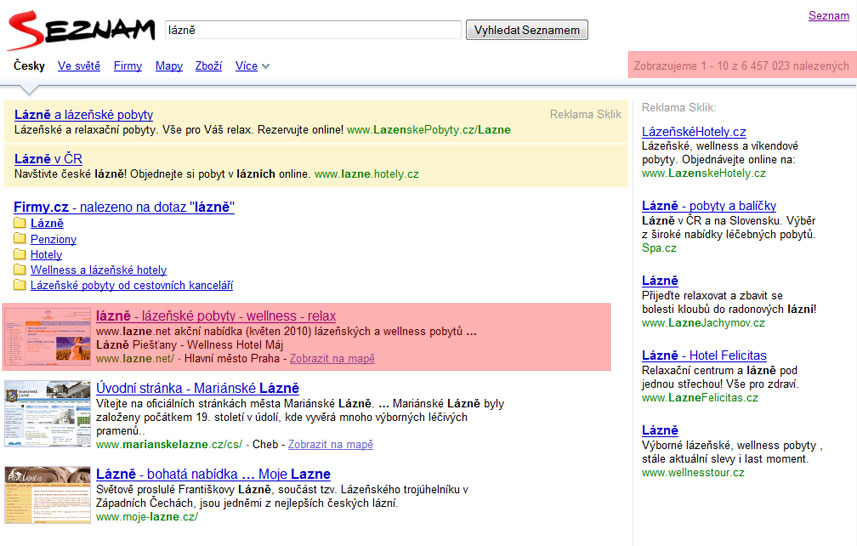Open the Lázně category link
The width and height of the screenshot is (857, 546).
click(47, 223)
